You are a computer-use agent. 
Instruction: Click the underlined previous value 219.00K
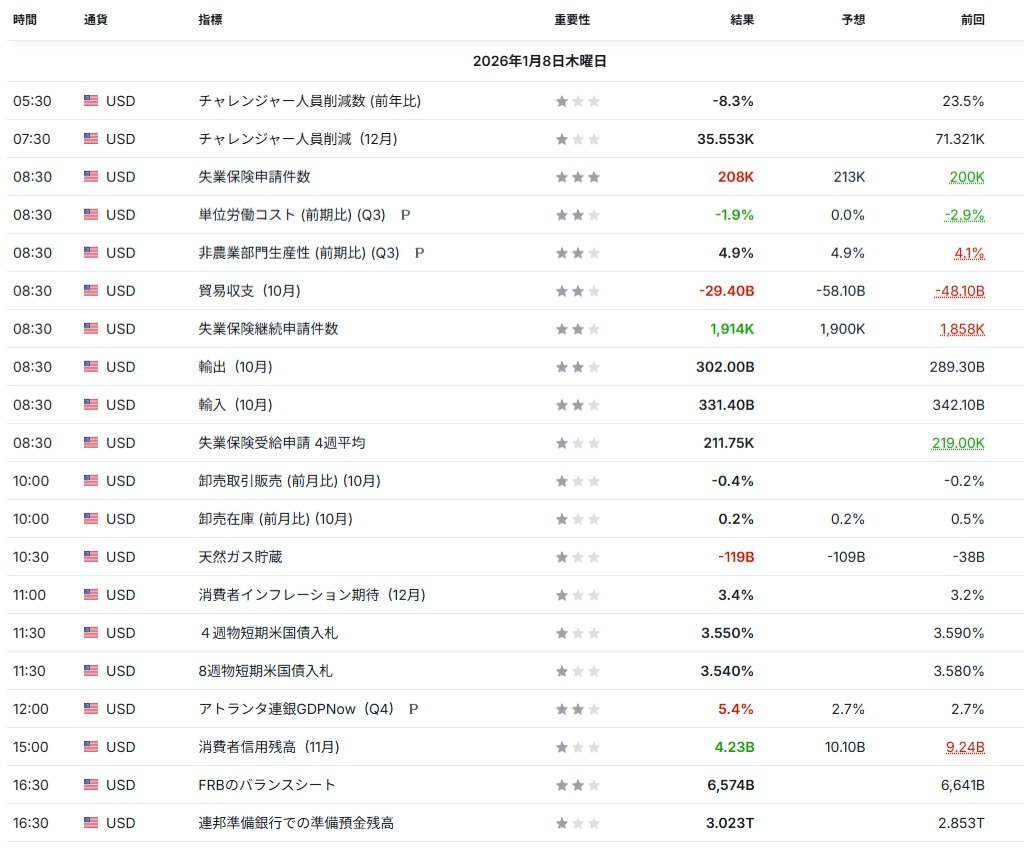coord(958,443)
